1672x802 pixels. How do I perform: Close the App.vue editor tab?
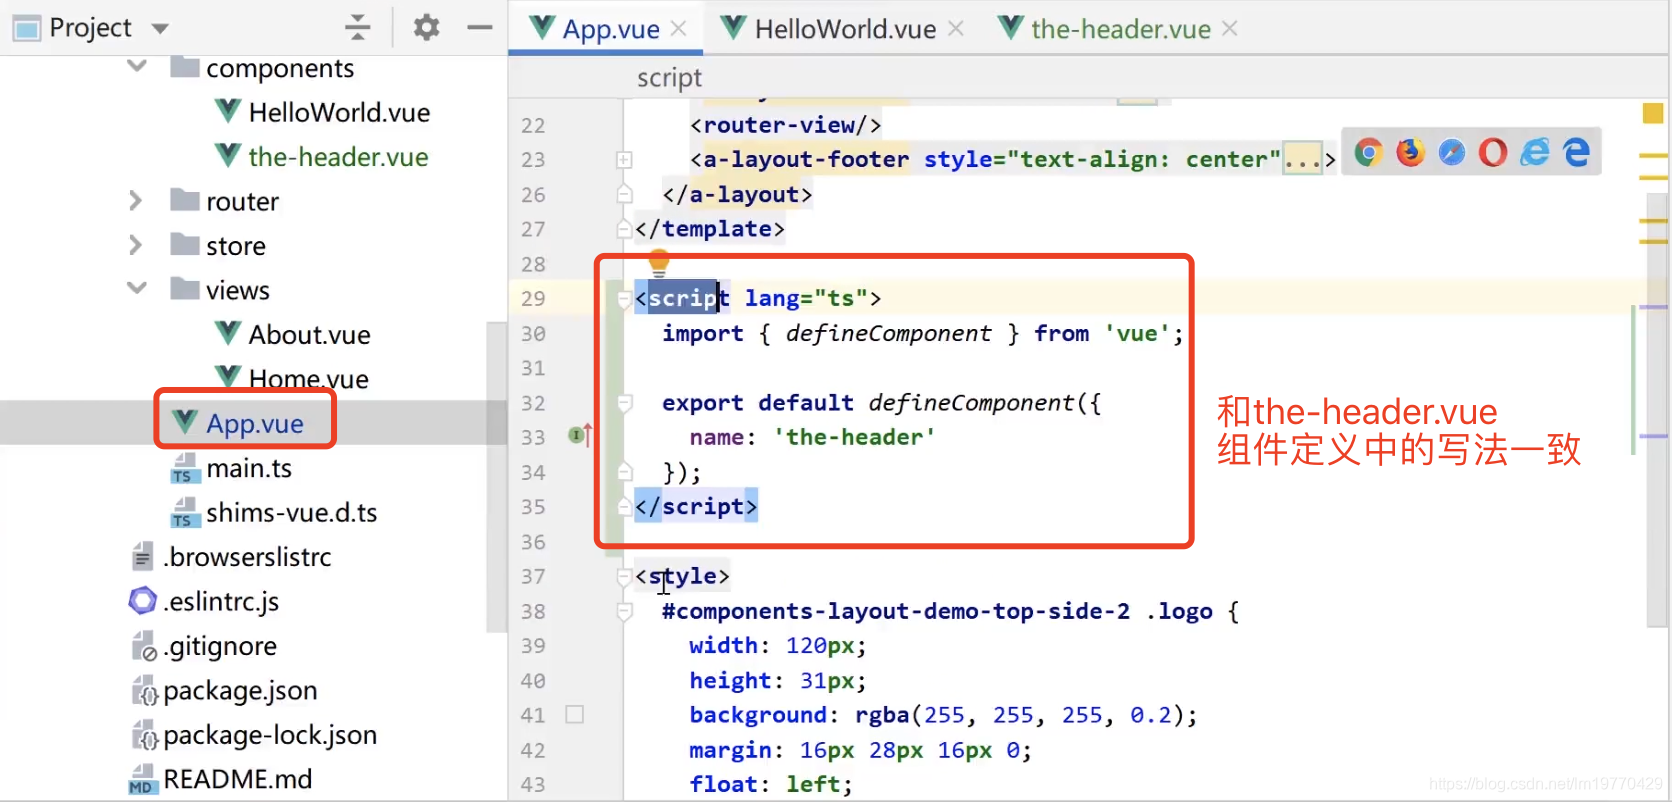tap(679, 29)
